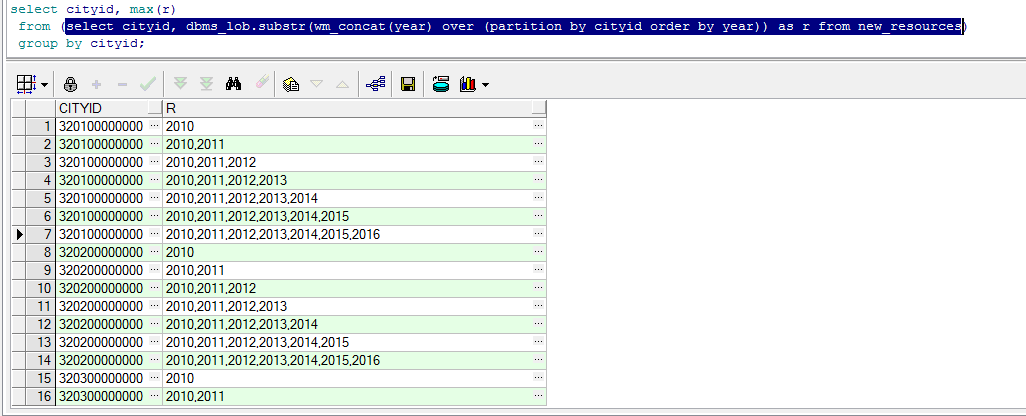The image size is (1026, 416).
Task: Toggle query by example icon
Action: (292, 85)
